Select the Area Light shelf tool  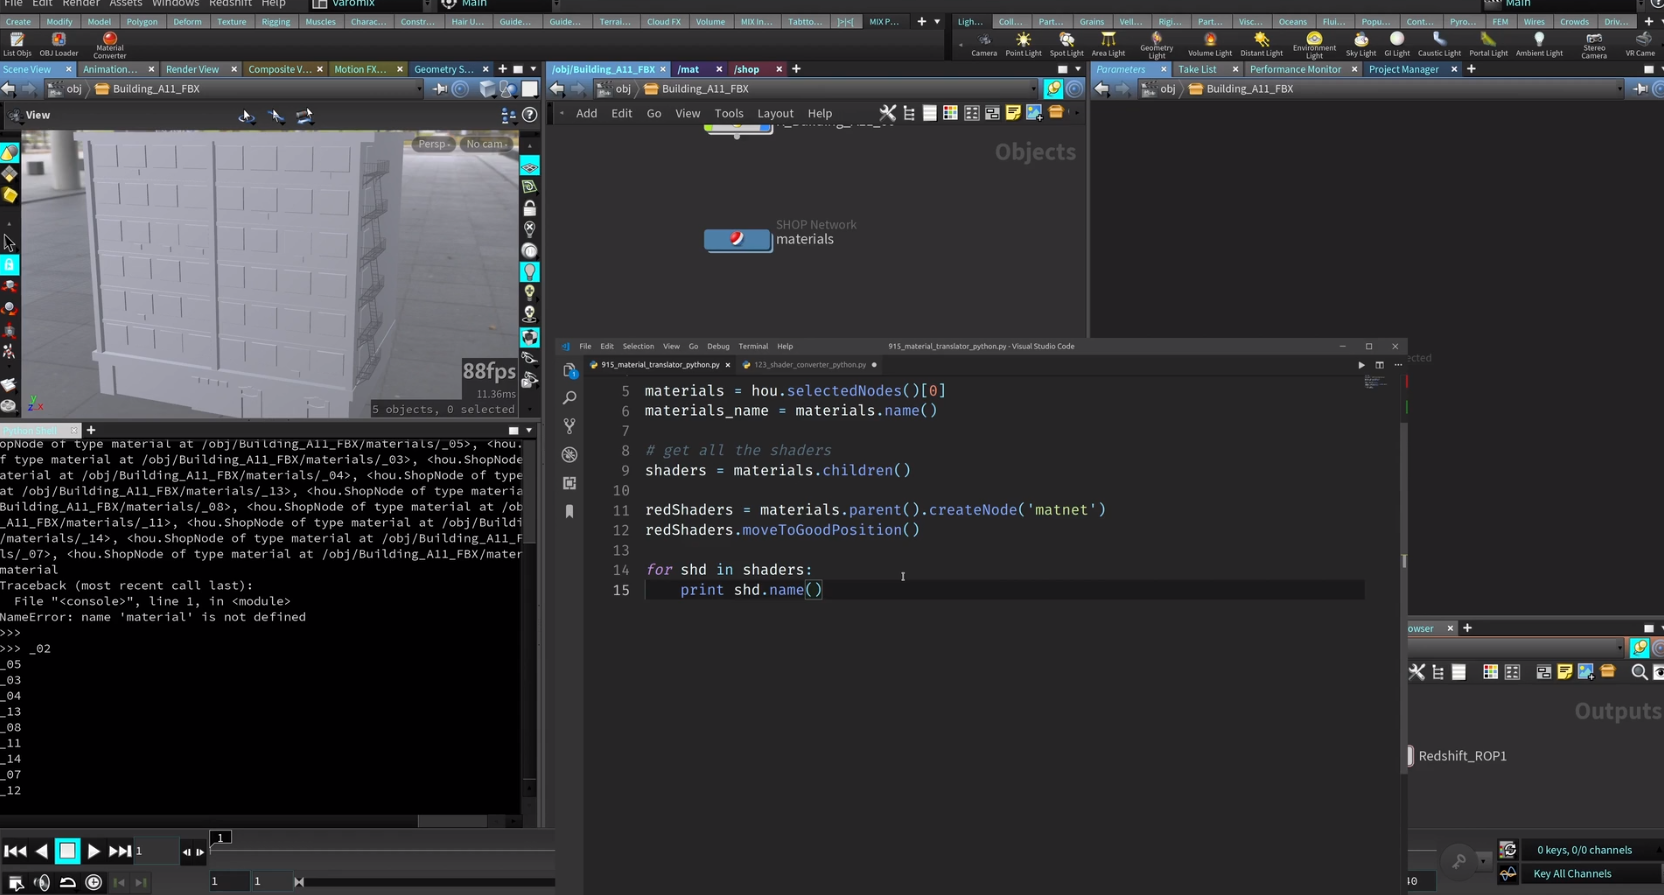(1107, 43)
